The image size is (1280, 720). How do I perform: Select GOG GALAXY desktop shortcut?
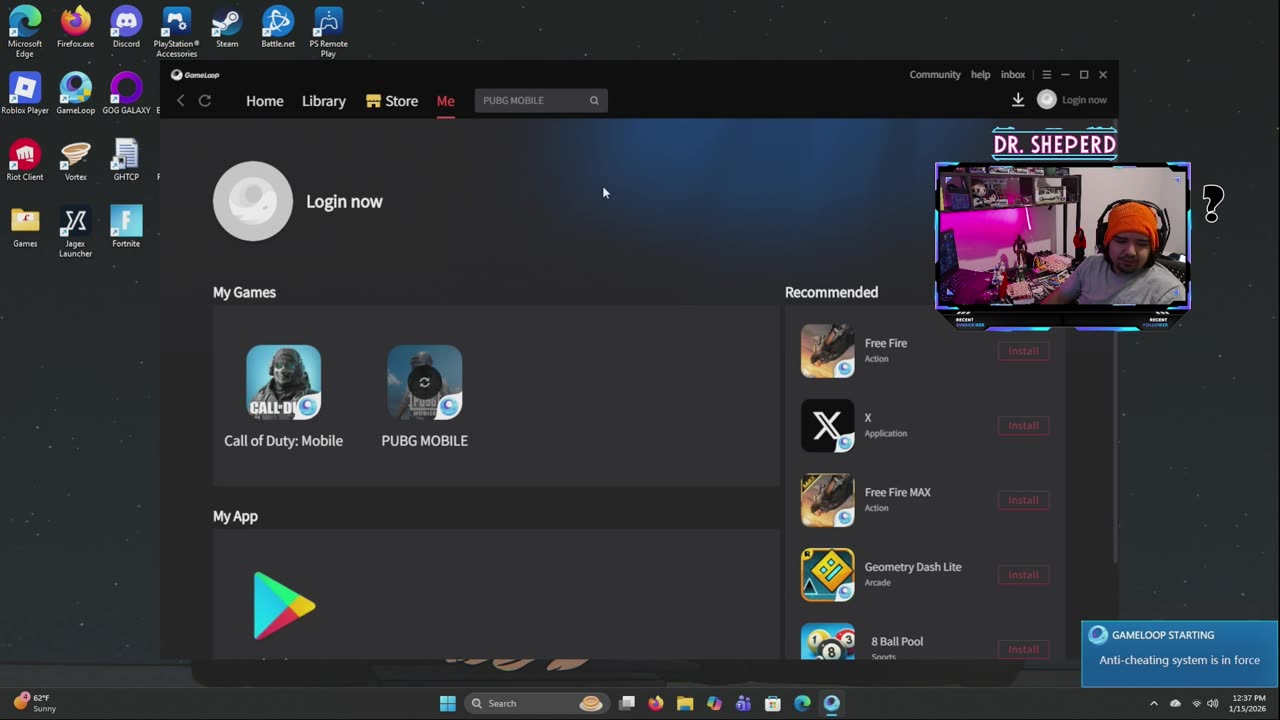pos(126,94)
